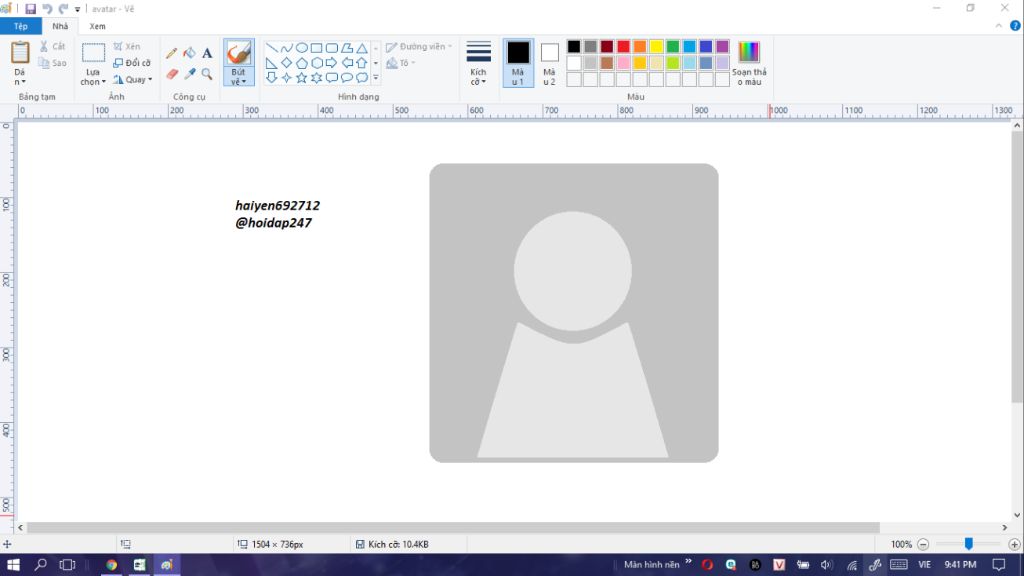Click the Save icon in title bar

(x=31, y=9)
